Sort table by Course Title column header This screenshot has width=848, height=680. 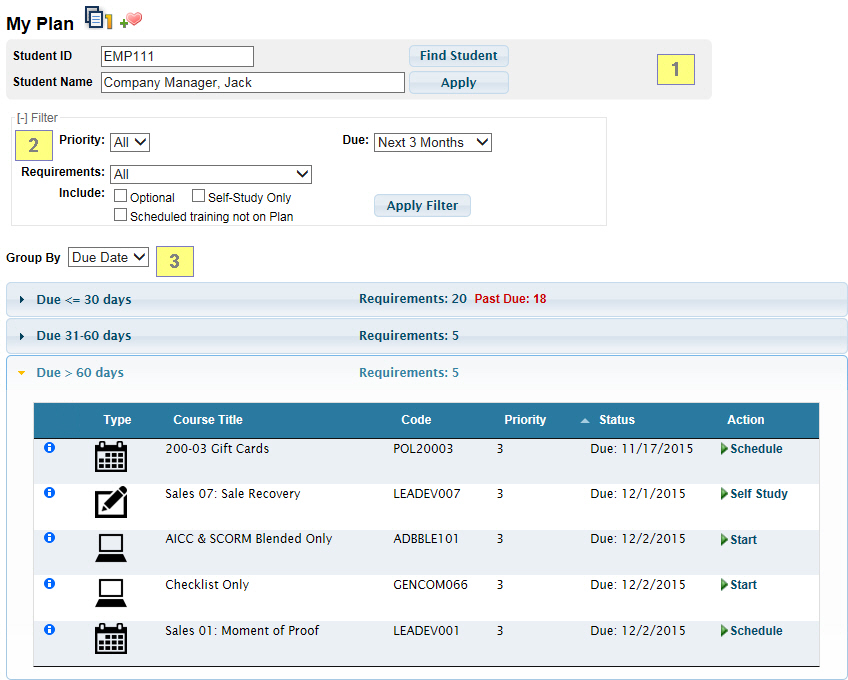(x=208, y=420)
